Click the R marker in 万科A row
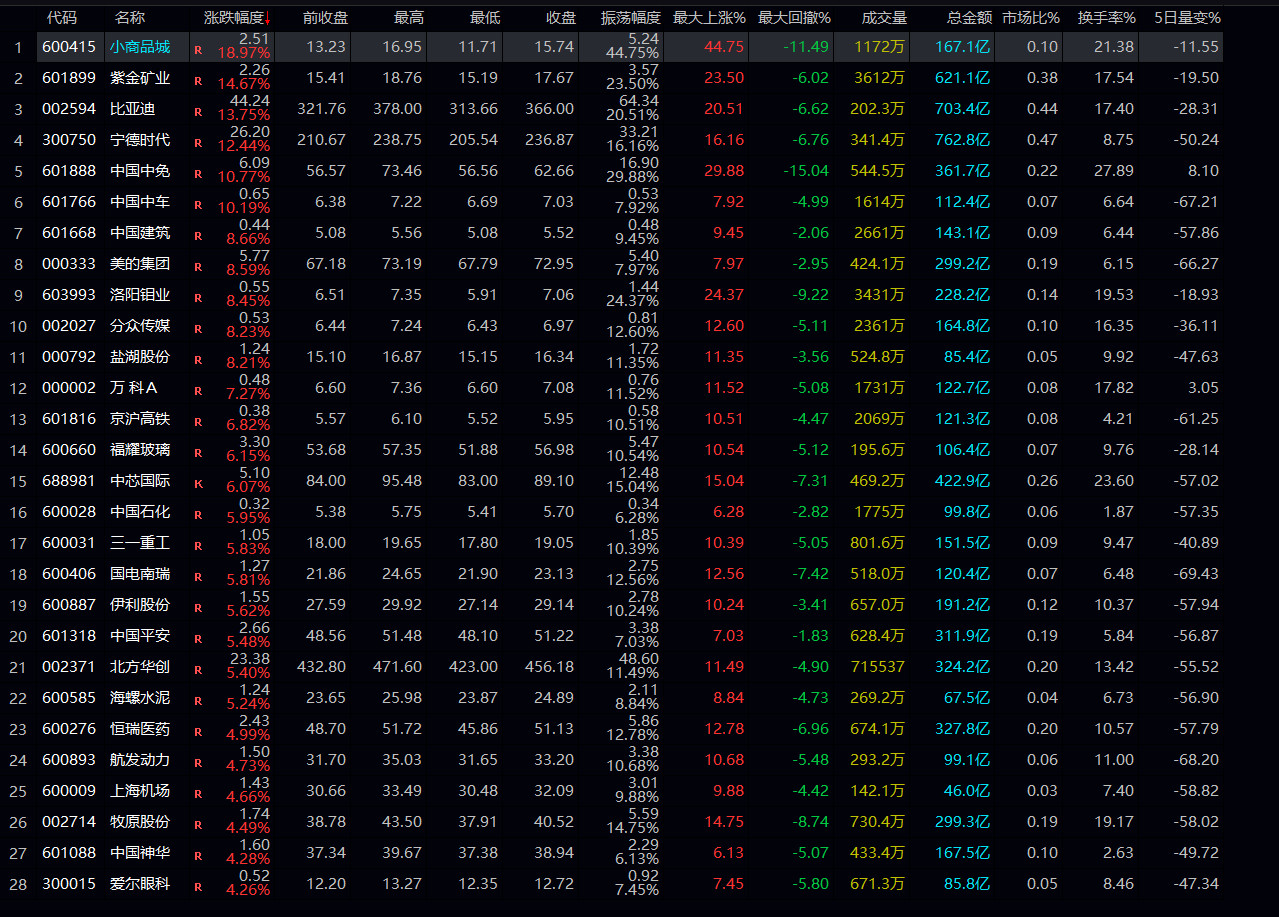The image size is (1279, 917). click(197, 389)
